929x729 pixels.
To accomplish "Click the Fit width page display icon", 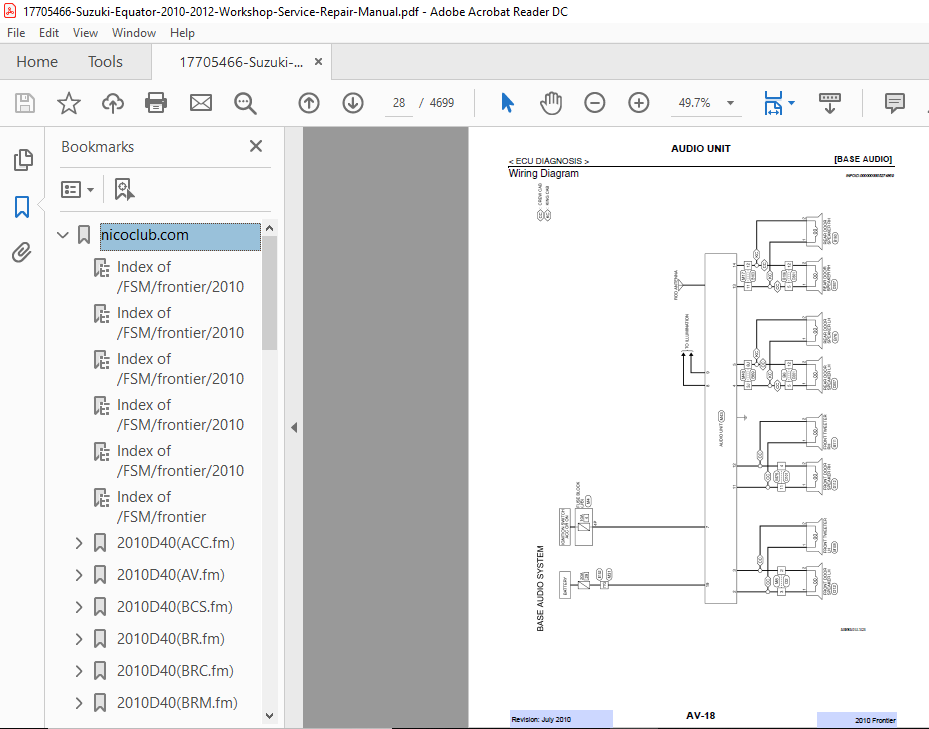I will click(773, 103).
